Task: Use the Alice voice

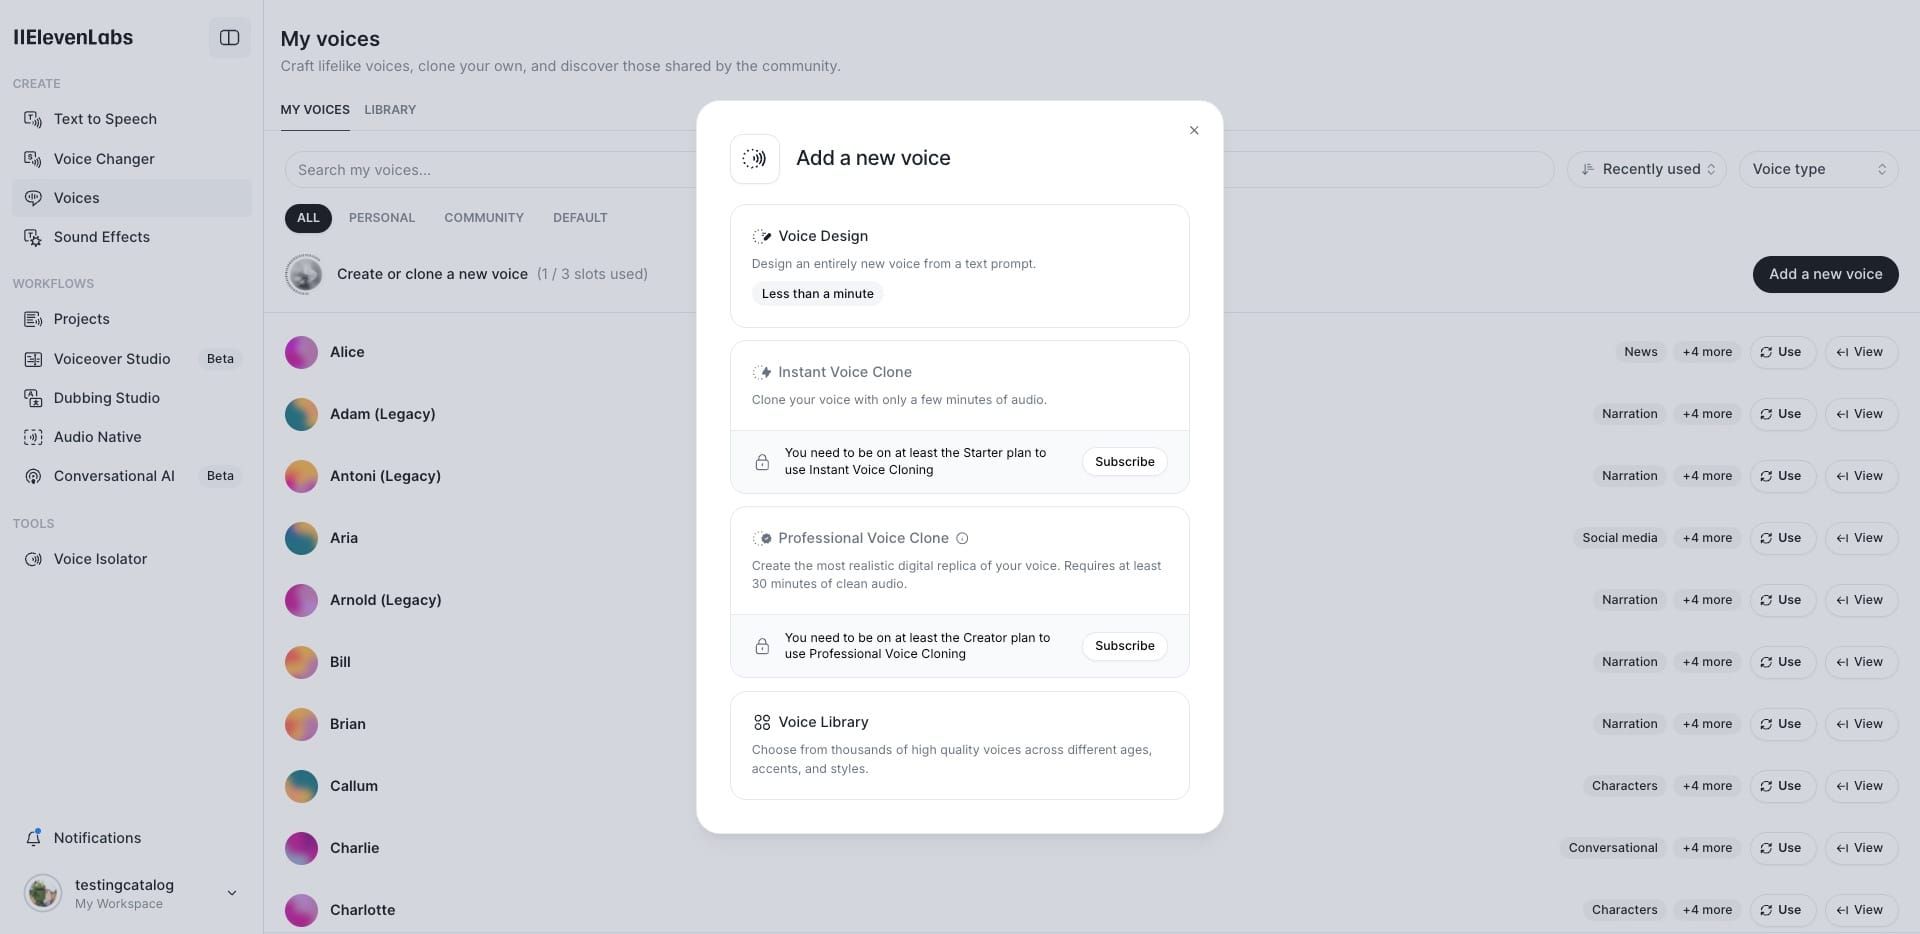Action: [x=1782, y=352]
